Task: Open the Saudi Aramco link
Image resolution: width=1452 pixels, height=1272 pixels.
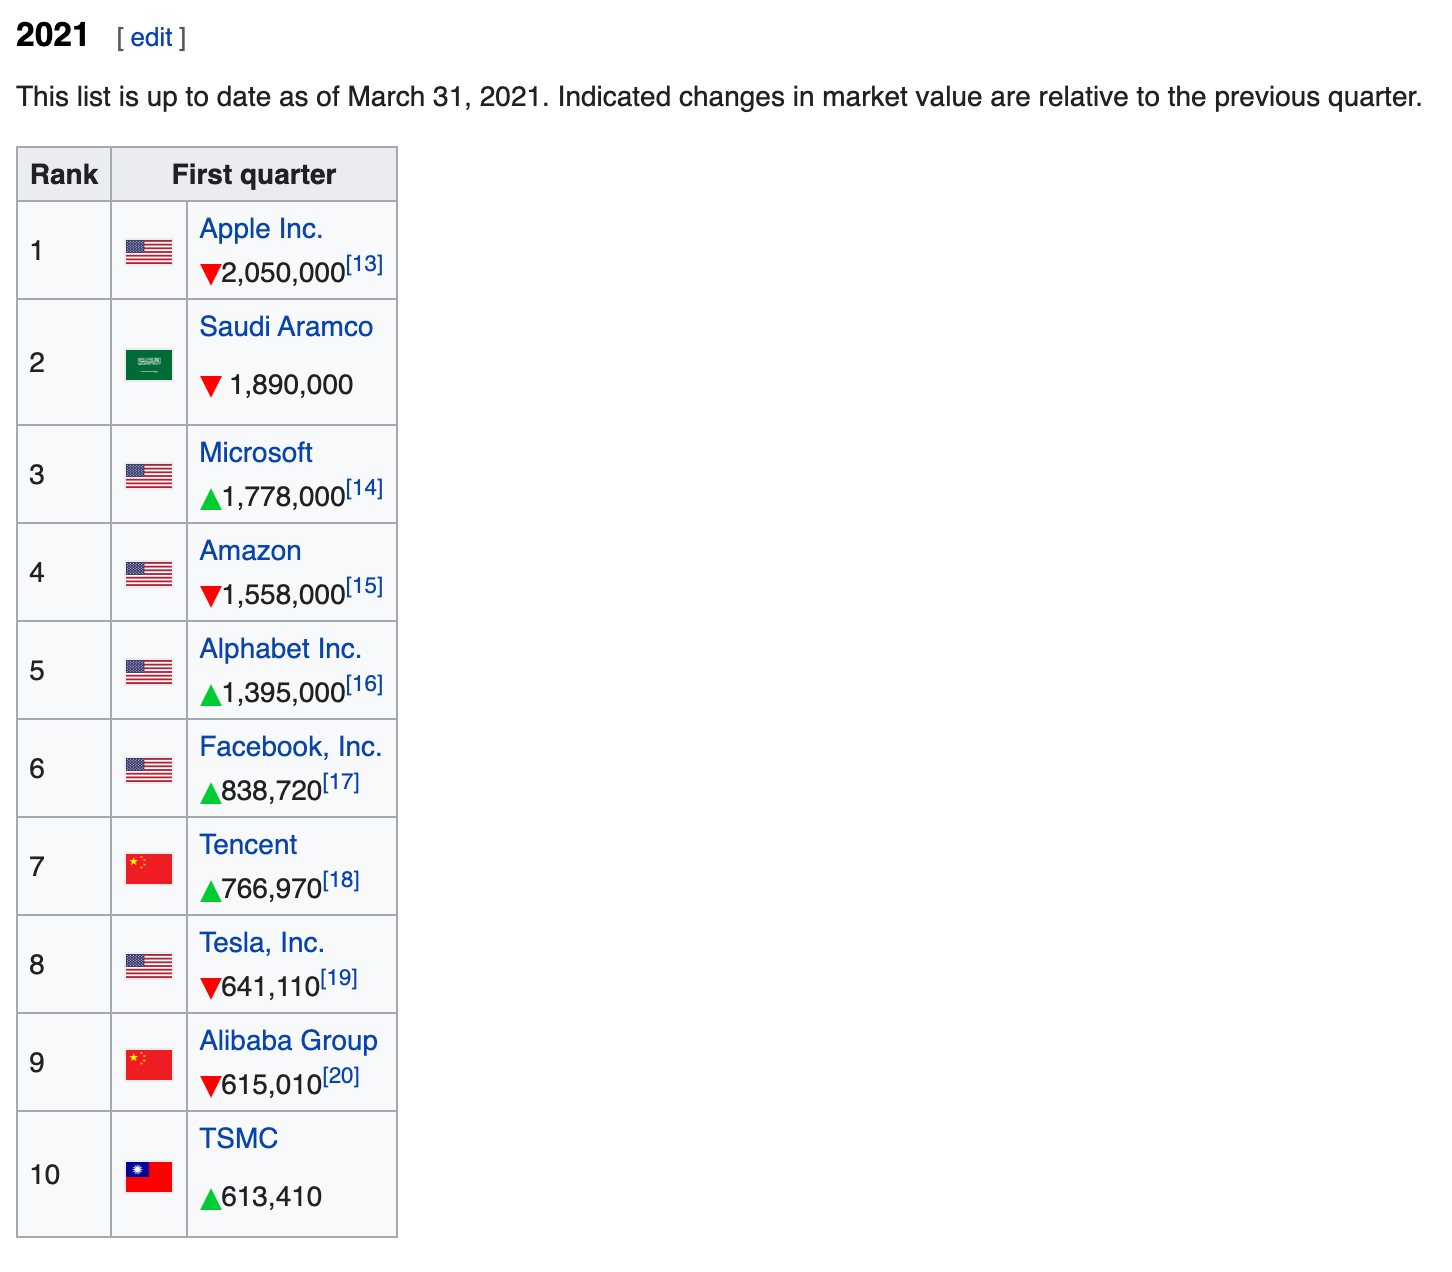Action: coord(286,327)
